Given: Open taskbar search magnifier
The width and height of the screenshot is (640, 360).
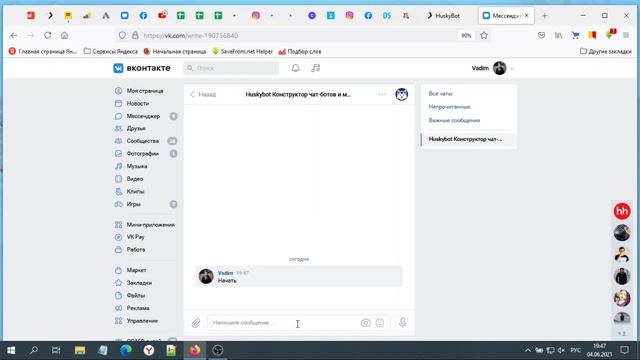Looking at the screenshot, I should tap(34, 350).
